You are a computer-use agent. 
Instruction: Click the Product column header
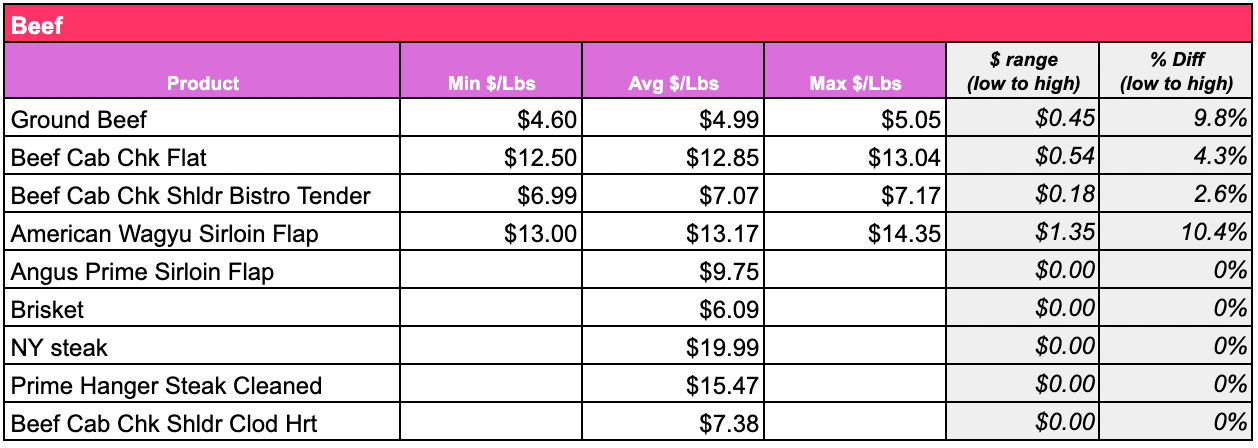(203, 71)
